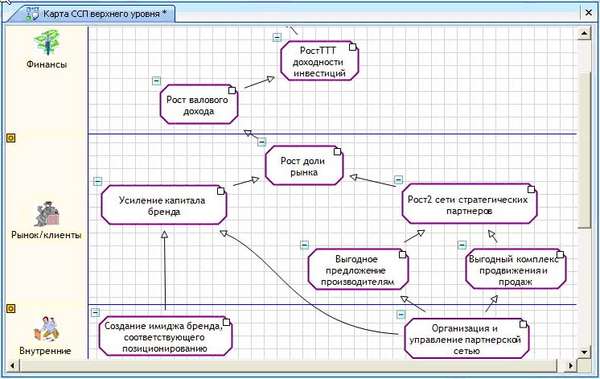Click the Внутренние perspective icon
Viewport: 600px width, 379px height.
tap(46, 328)
